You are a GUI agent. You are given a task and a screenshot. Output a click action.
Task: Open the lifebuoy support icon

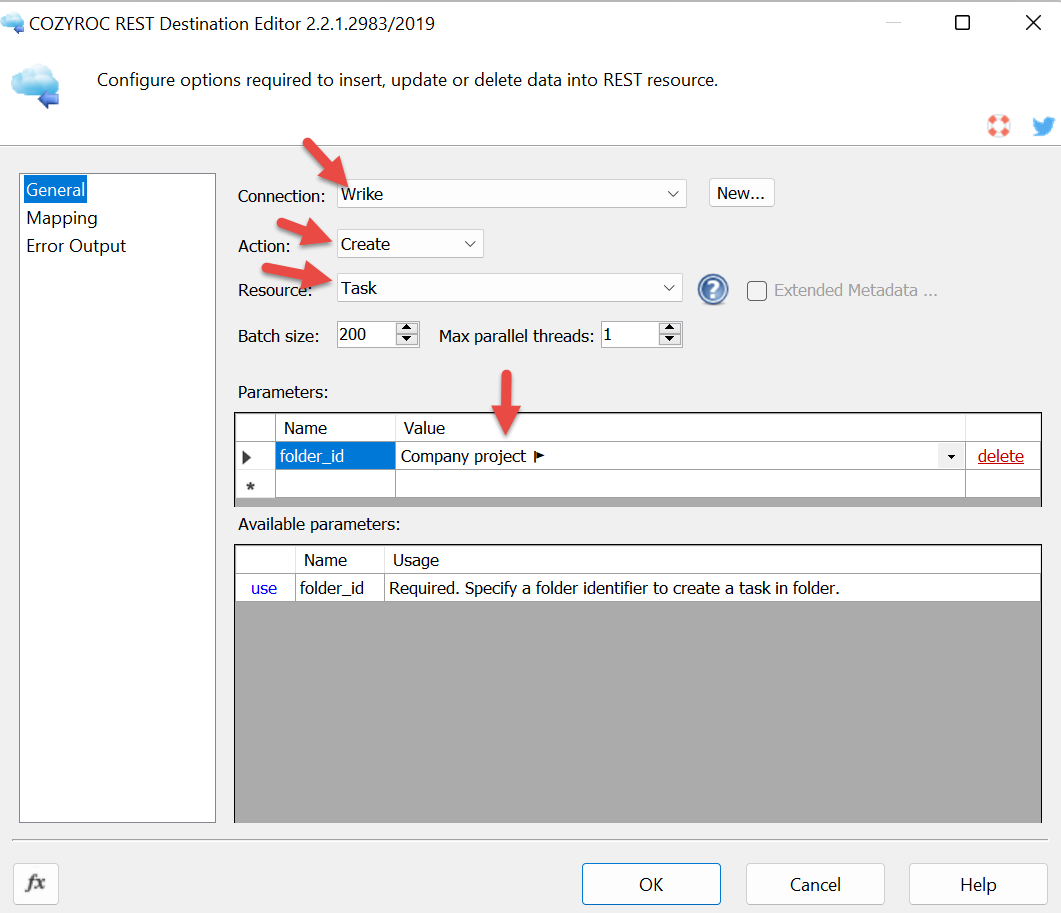click(998, 125)
